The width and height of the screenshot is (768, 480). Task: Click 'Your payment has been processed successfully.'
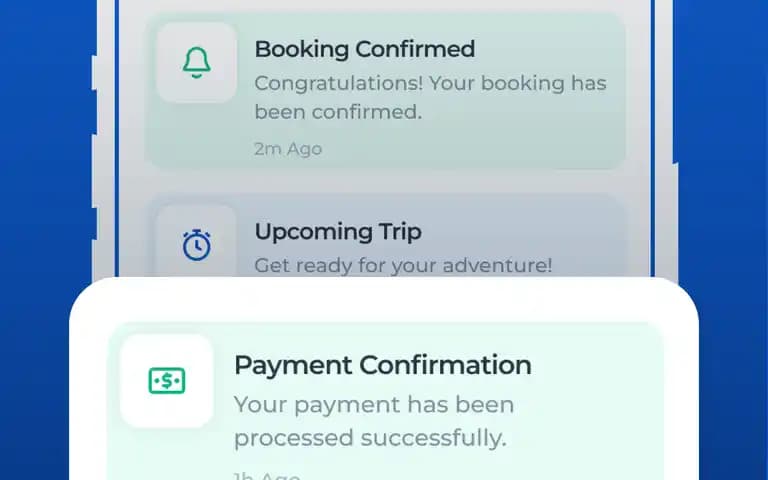tap(374, 421)
